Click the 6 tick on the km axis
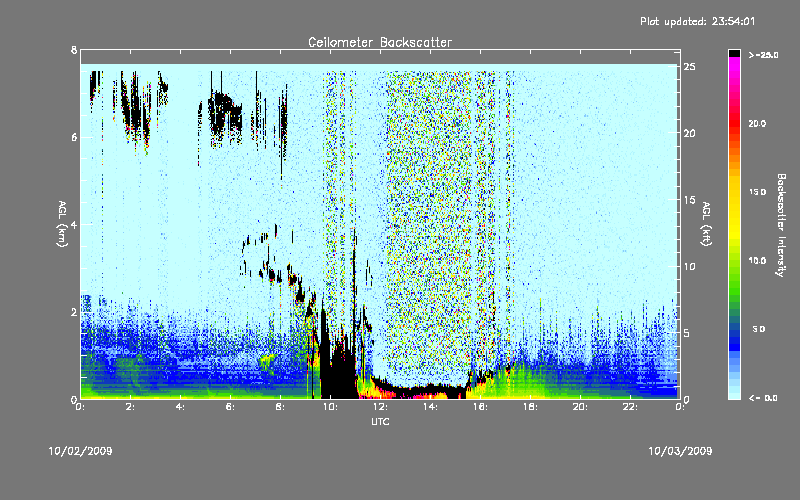This screenshot has height=500, width=800. 74,137
